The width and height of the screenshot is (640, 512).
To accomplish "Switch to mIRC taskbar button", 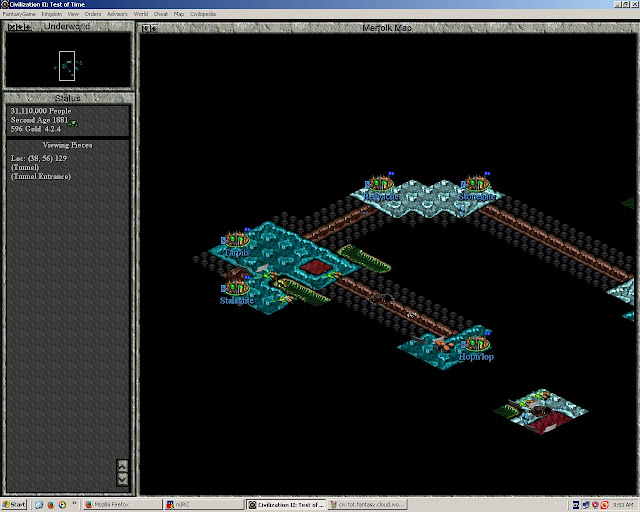I will click(204, 505).
